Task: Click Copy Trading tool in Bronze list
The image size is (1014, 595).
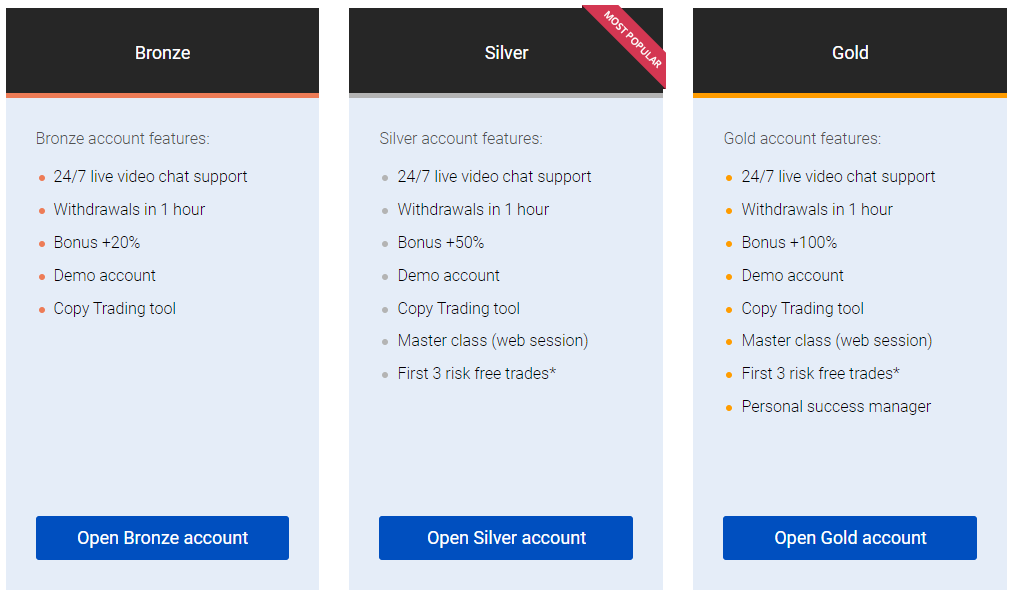Action: pyautogui.click(x=114, y=308)
